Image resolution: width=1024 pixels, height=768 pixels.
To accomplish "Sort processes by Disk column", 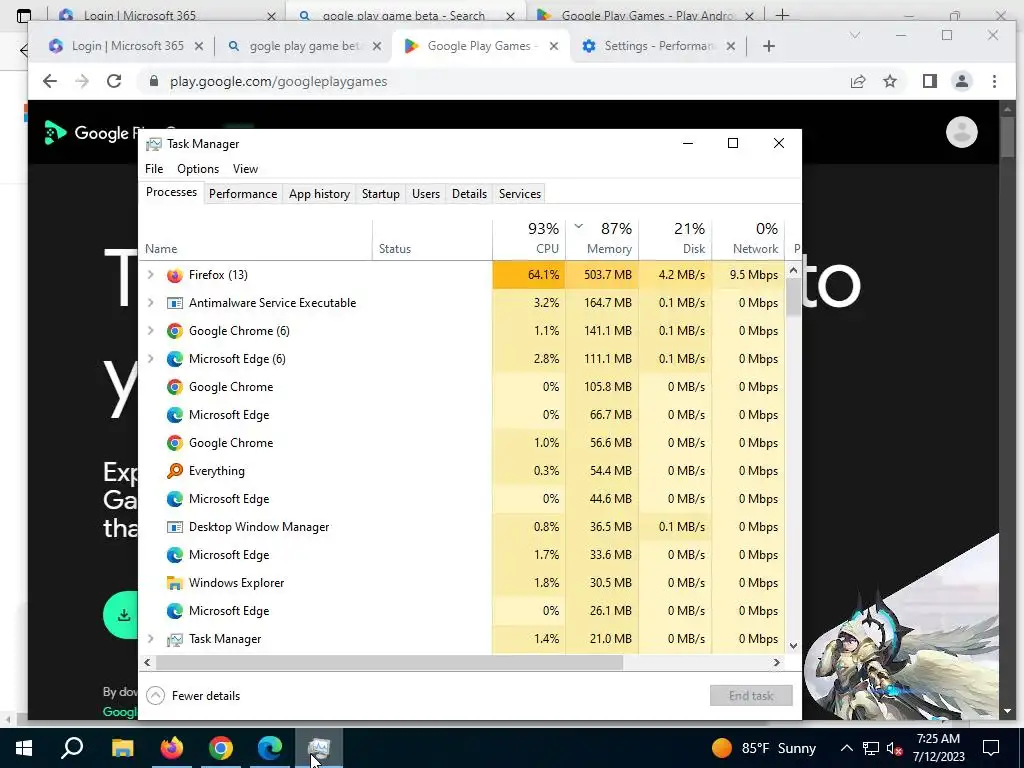I will 675,239.
